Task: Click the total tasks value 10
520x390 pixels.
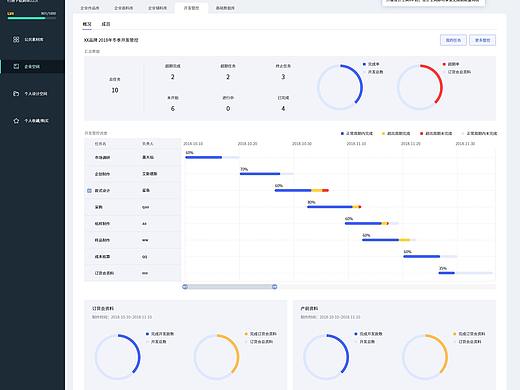Action: (x=115, y=90)
